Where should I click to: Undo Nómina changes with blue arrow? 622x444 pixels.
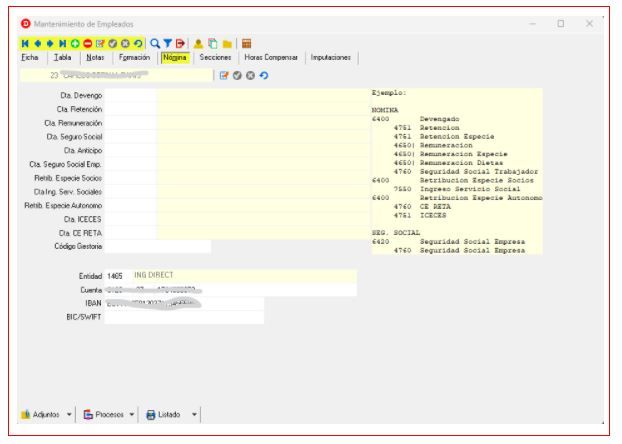[264, 75]
